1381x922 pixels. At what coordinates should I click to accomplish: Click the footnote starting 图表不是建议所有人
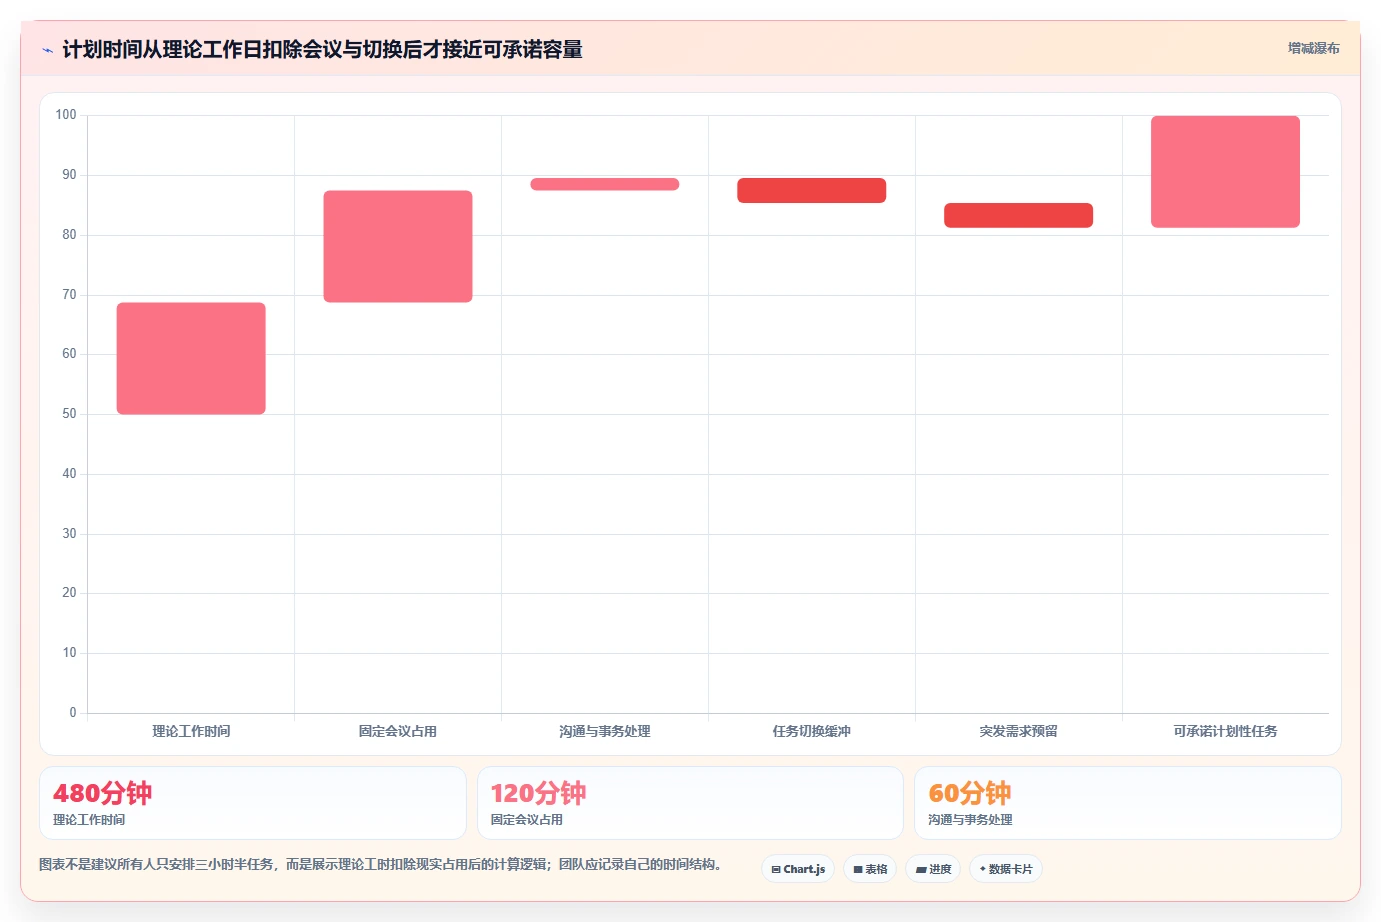pyautogui.click(x=380, y=864)
